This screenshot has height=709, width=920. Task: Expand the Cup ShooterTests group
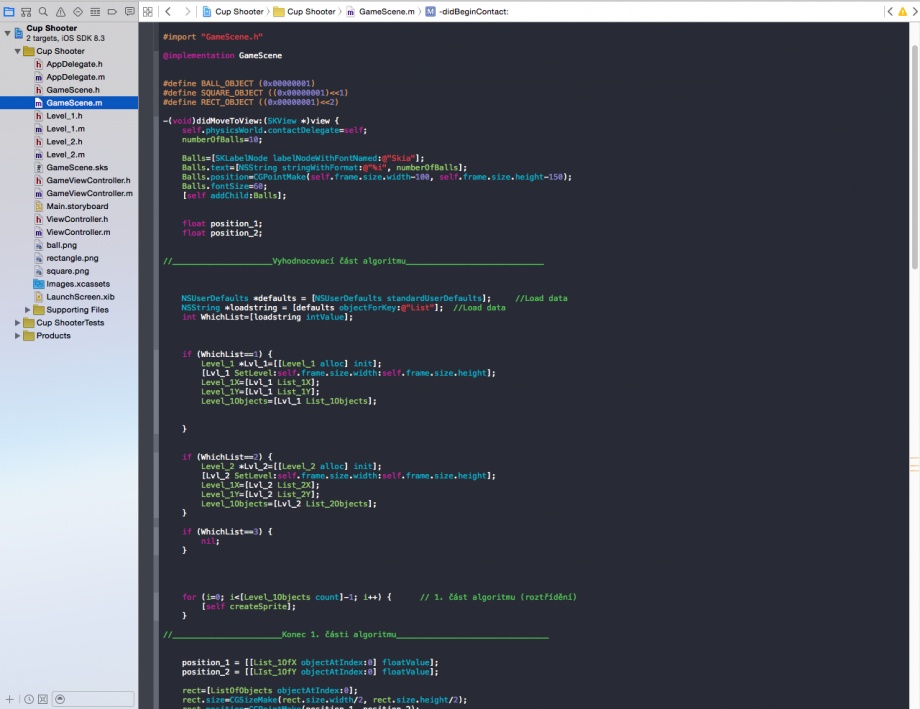18,323
